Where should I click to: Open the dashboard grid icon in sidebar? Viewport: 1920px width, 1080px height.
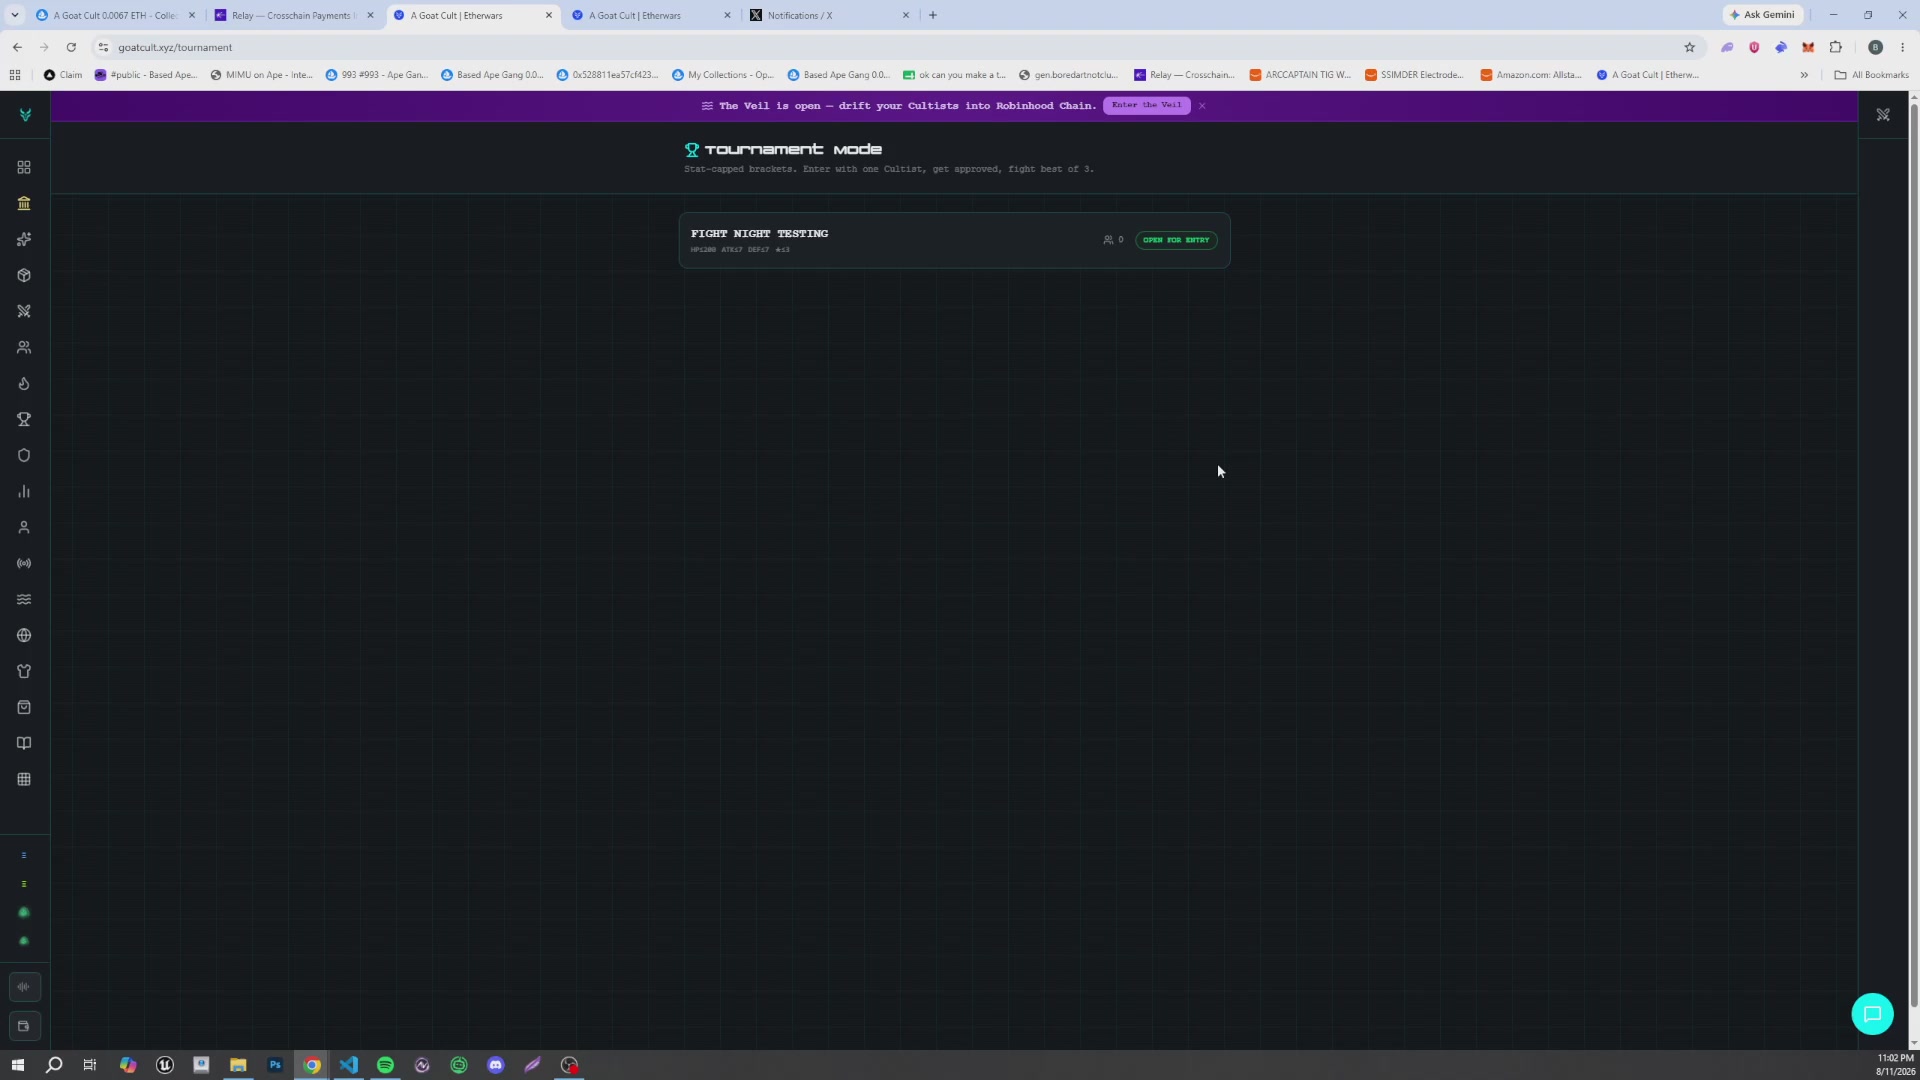[24, 167]
